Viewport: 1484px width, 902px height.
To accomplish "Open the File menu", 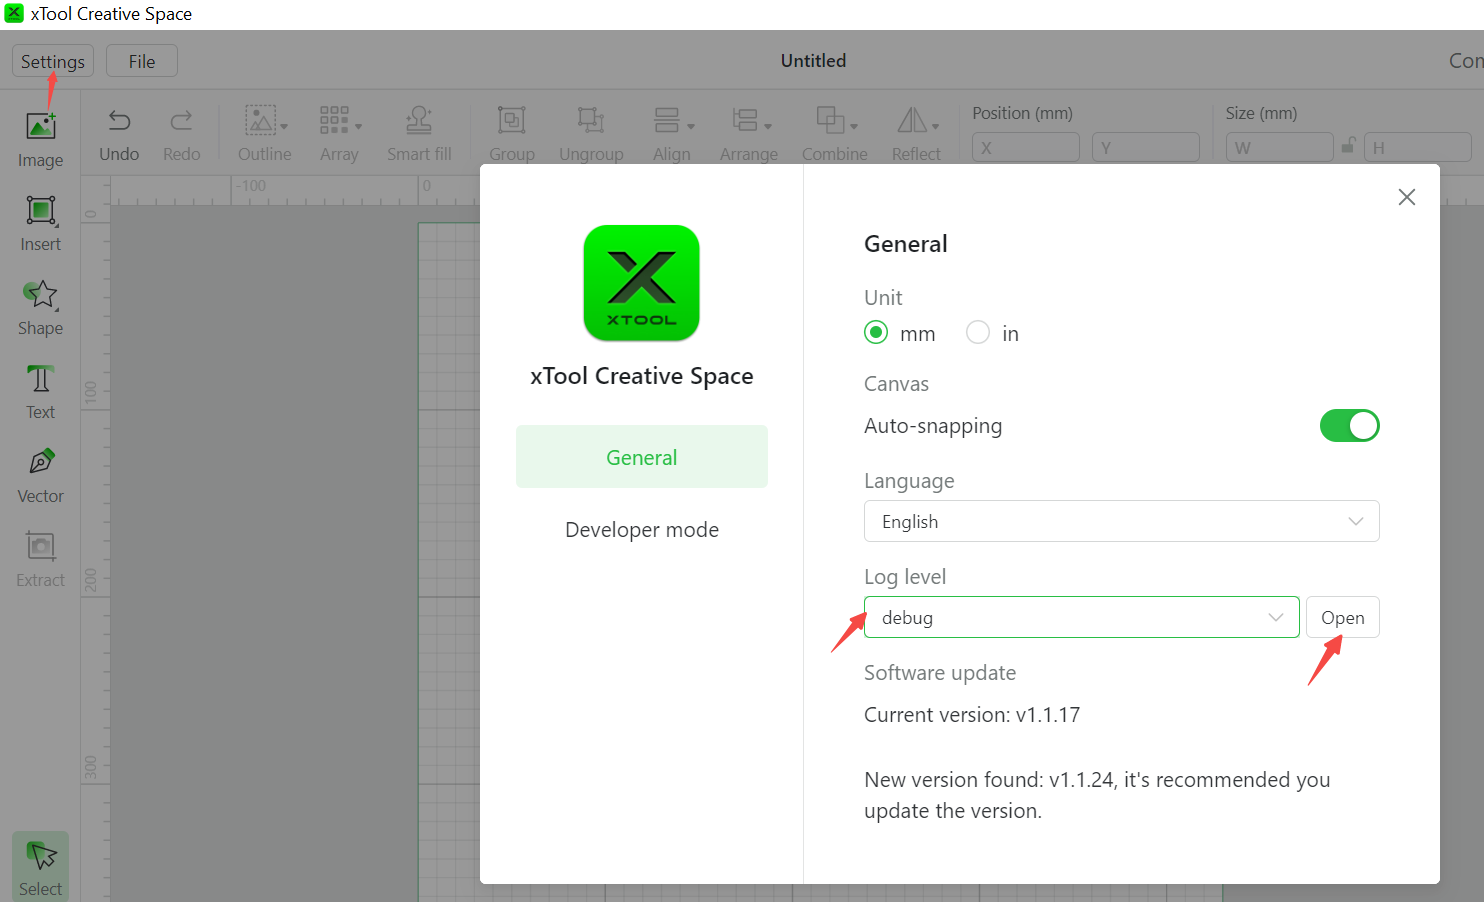I will click(142, 61).
